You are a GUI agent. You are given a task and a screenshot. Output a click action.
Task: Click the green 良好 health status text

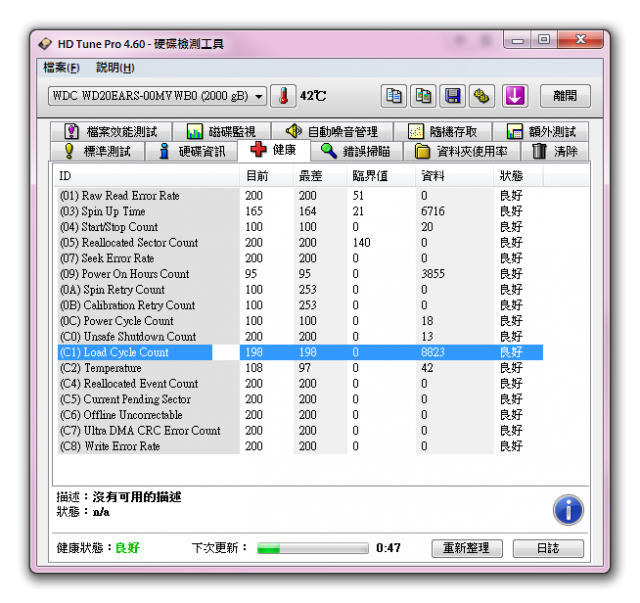127,547
